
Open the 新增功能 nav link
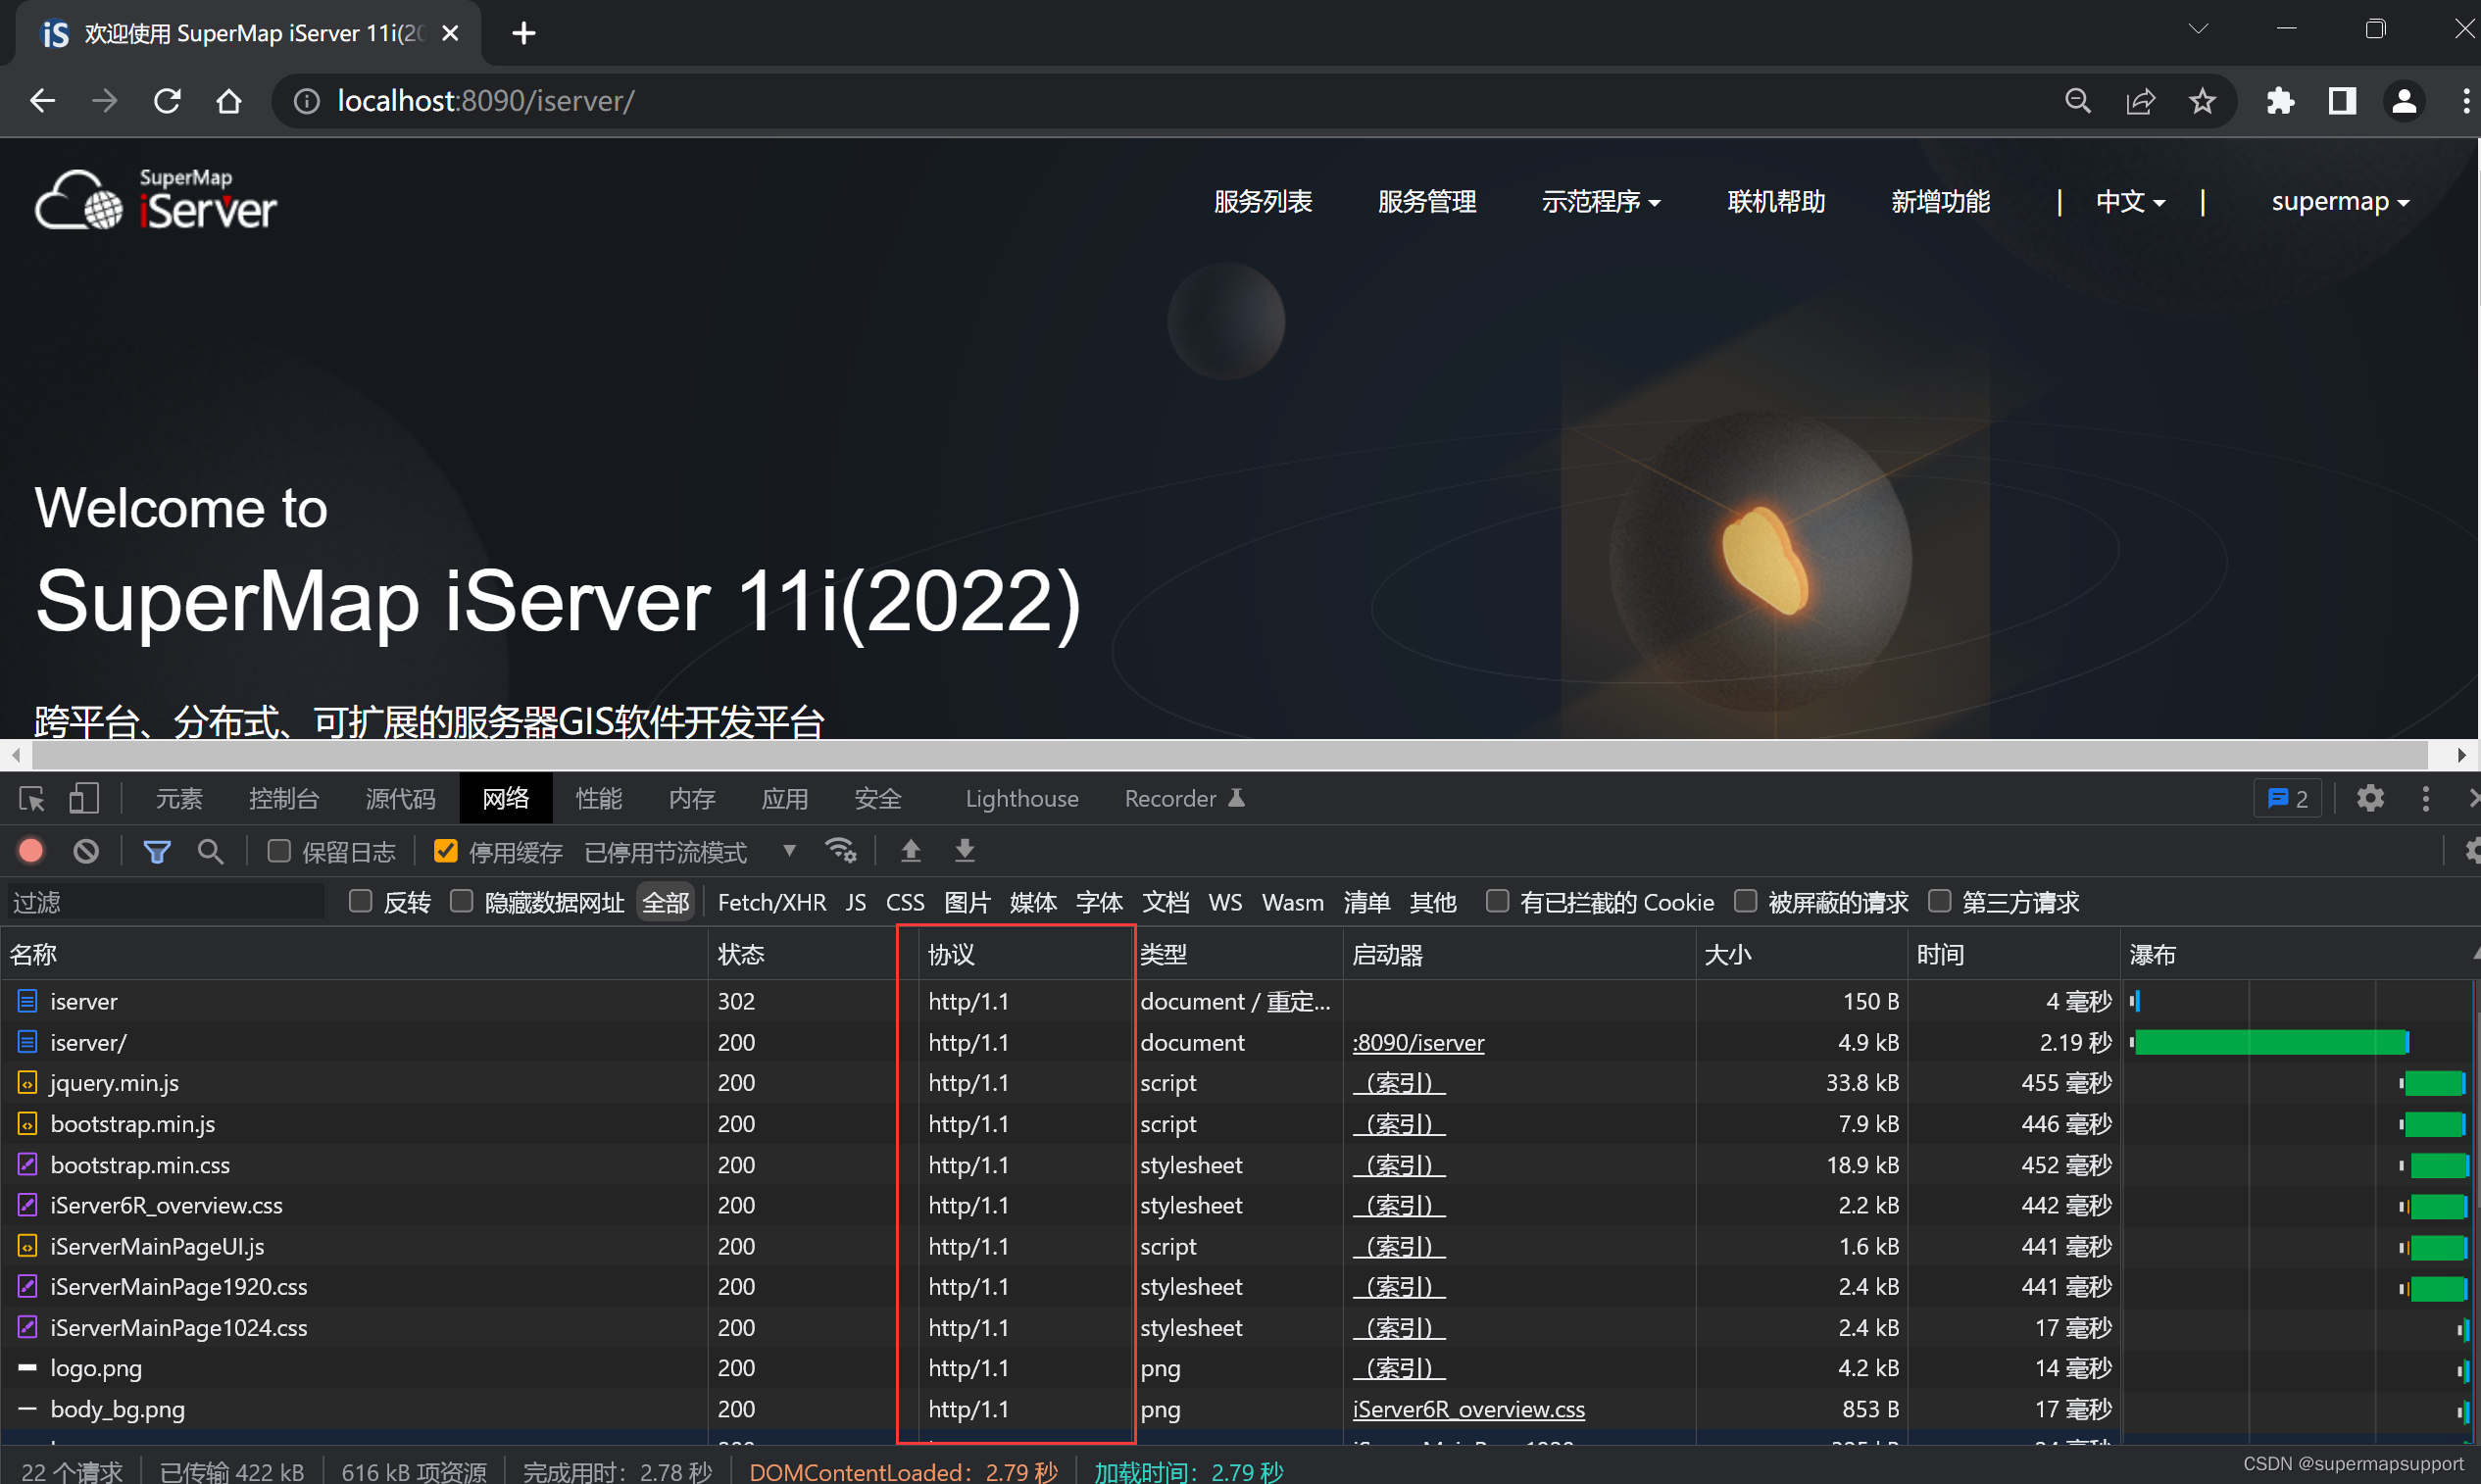pyautogui.click(x=1940, y=202)
